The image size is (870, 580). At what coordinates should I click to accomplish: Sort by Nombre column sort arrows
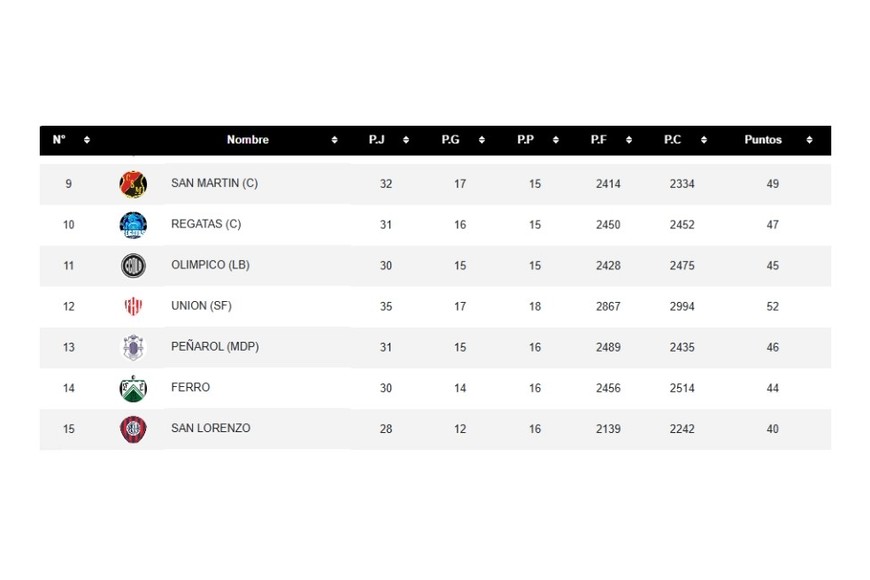coord(334,140)
